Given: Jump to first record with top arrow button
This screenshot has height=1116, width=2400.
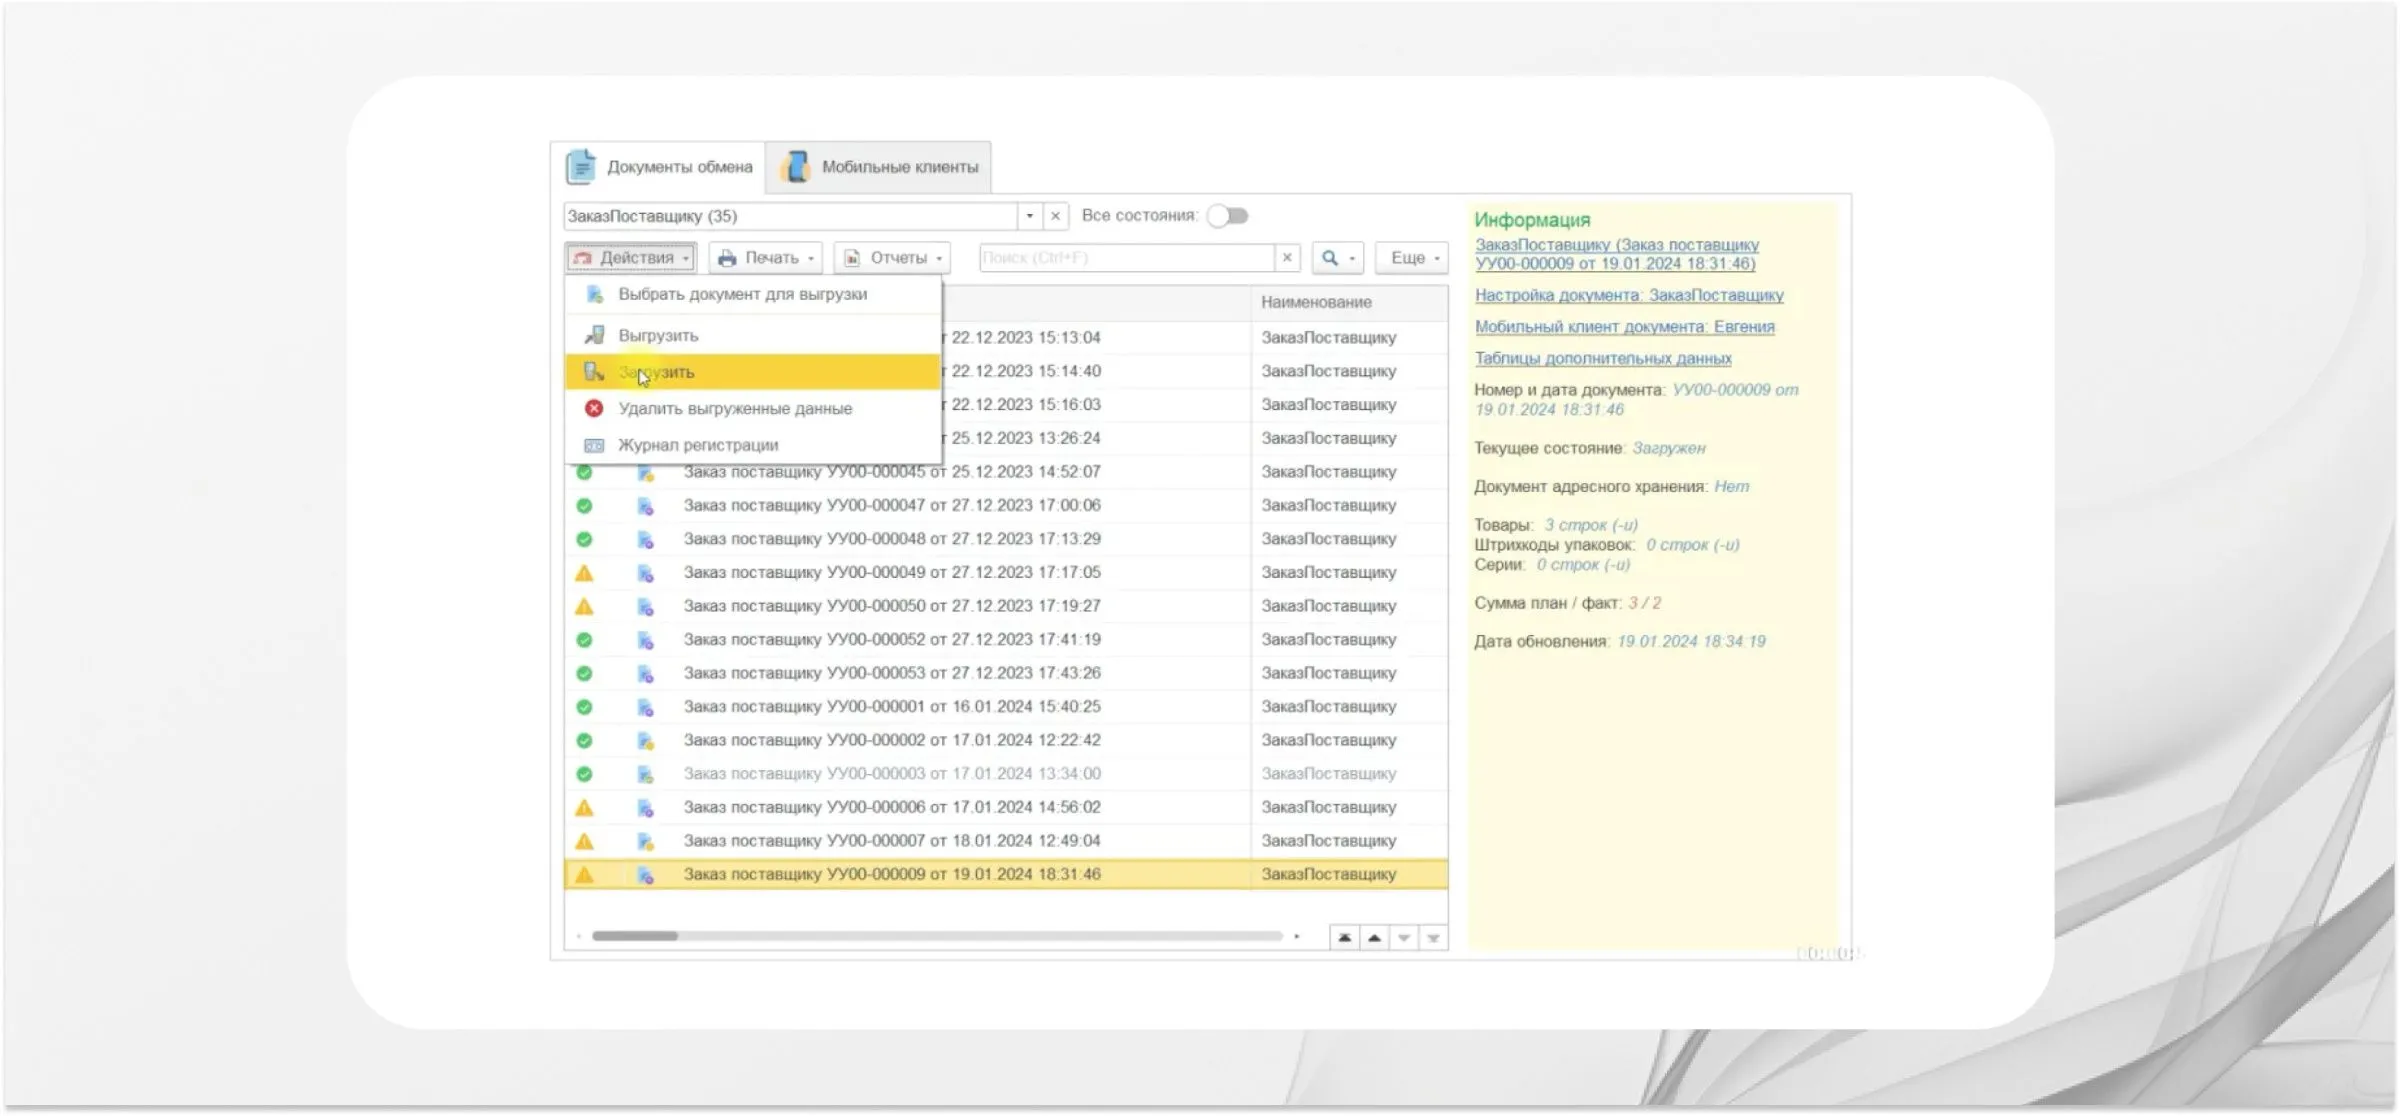Looking at the screenshot, I should 1345,938.
